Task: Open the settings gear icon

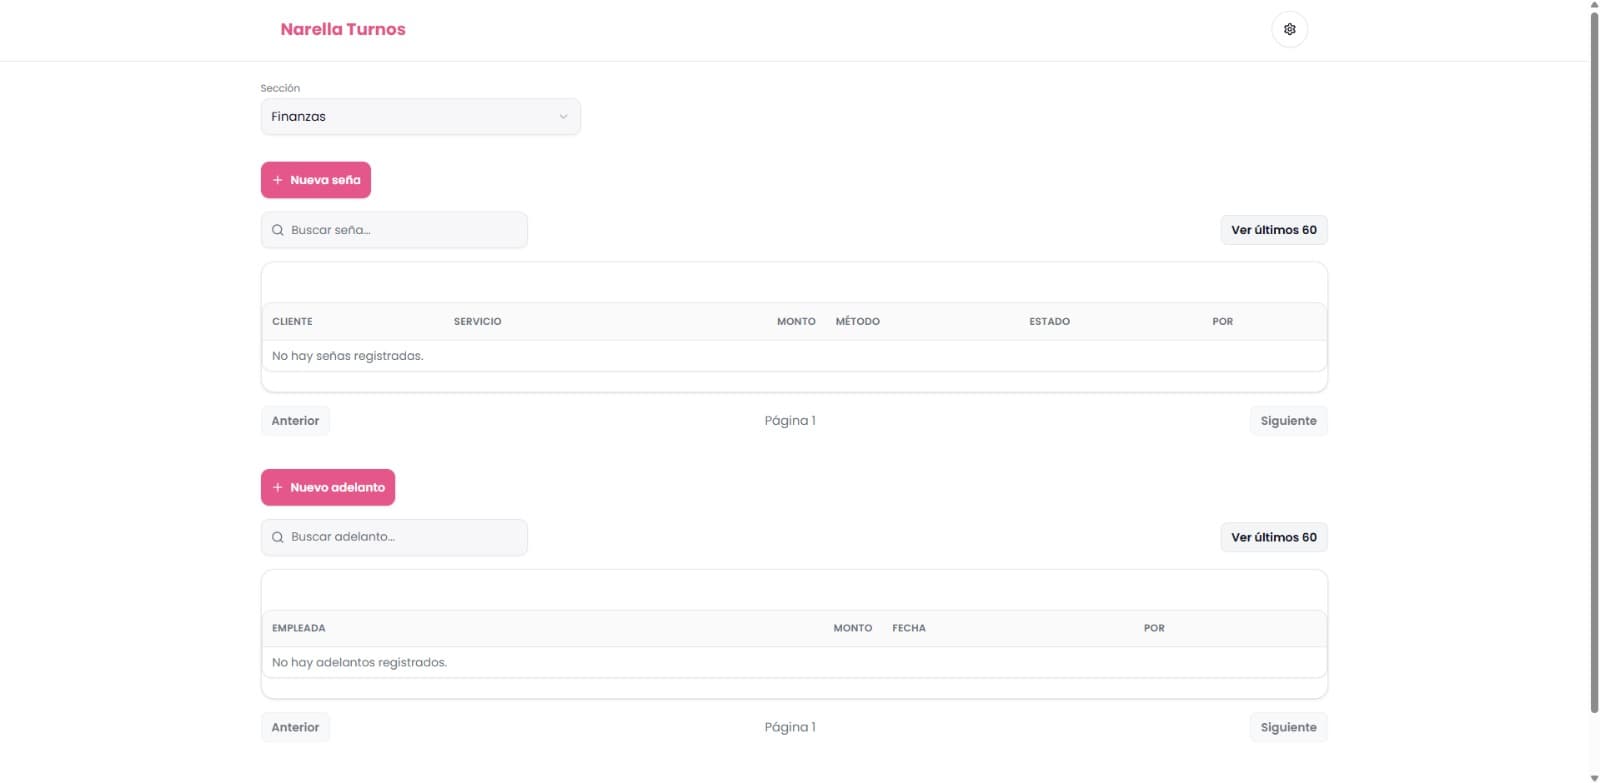Action: pos(1289,29)
